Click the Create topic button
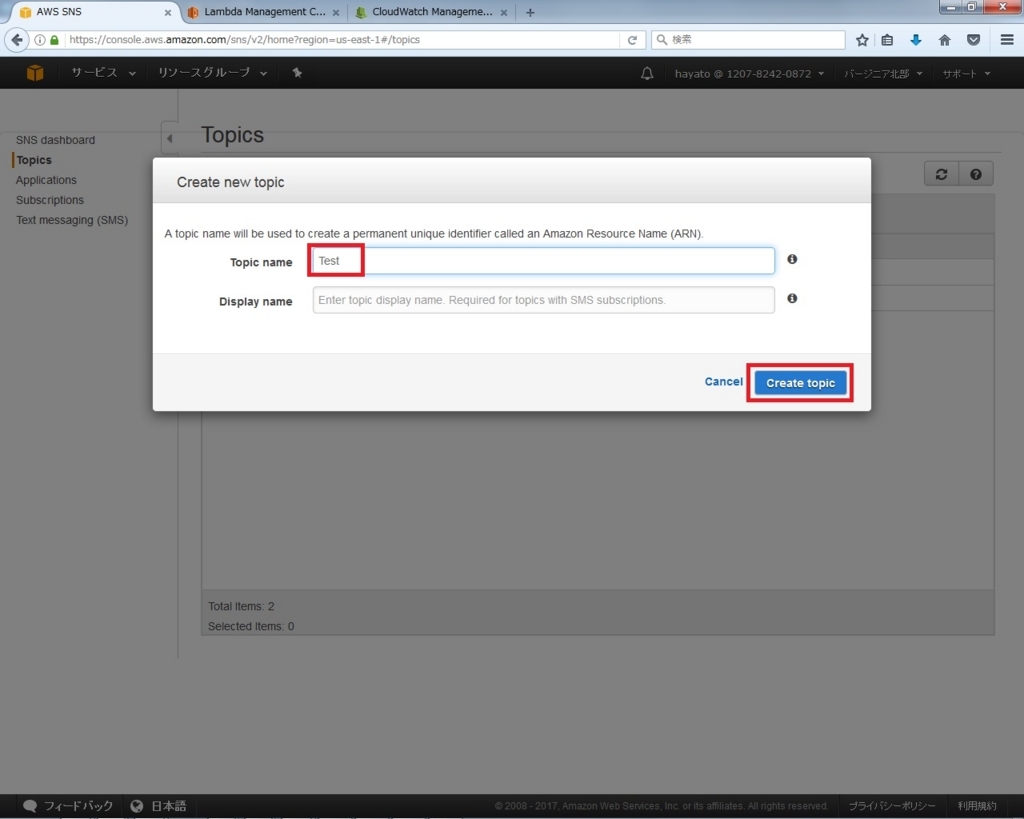Viewport: 1024px width, 819px height. click(x=800, y=383)
